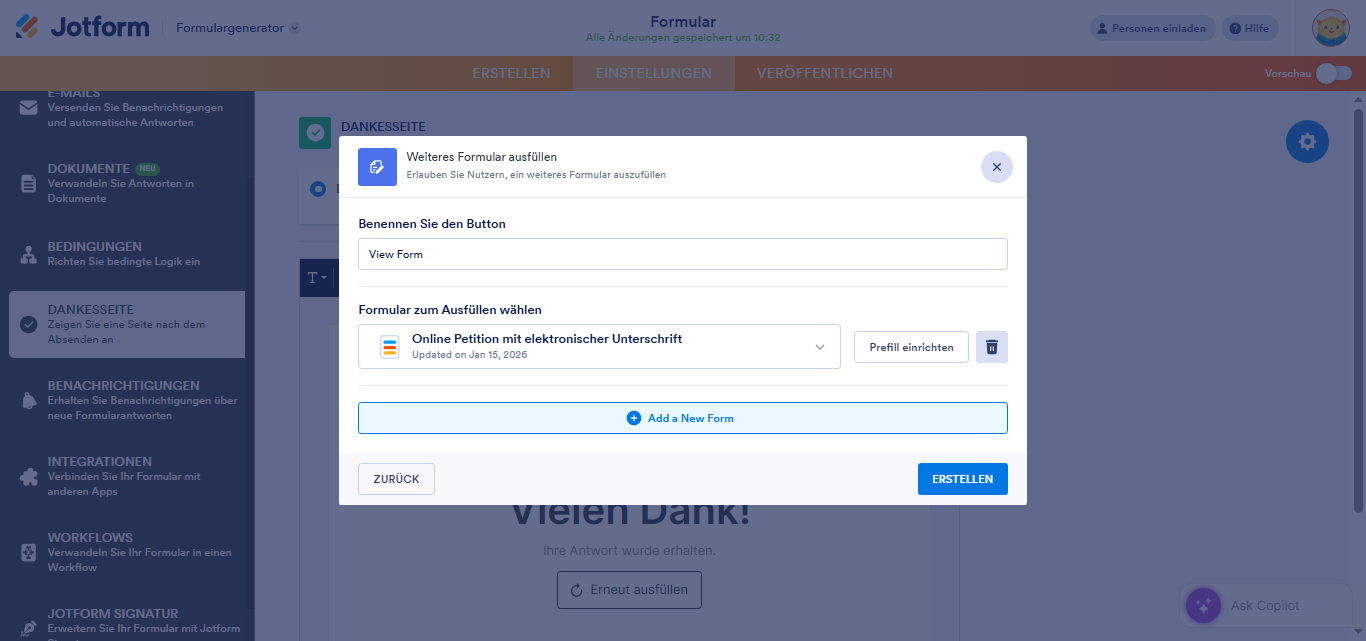Click the Dokumente page icon
The height and width of the screenshot is (641, 1366).
tap(29, 184)
